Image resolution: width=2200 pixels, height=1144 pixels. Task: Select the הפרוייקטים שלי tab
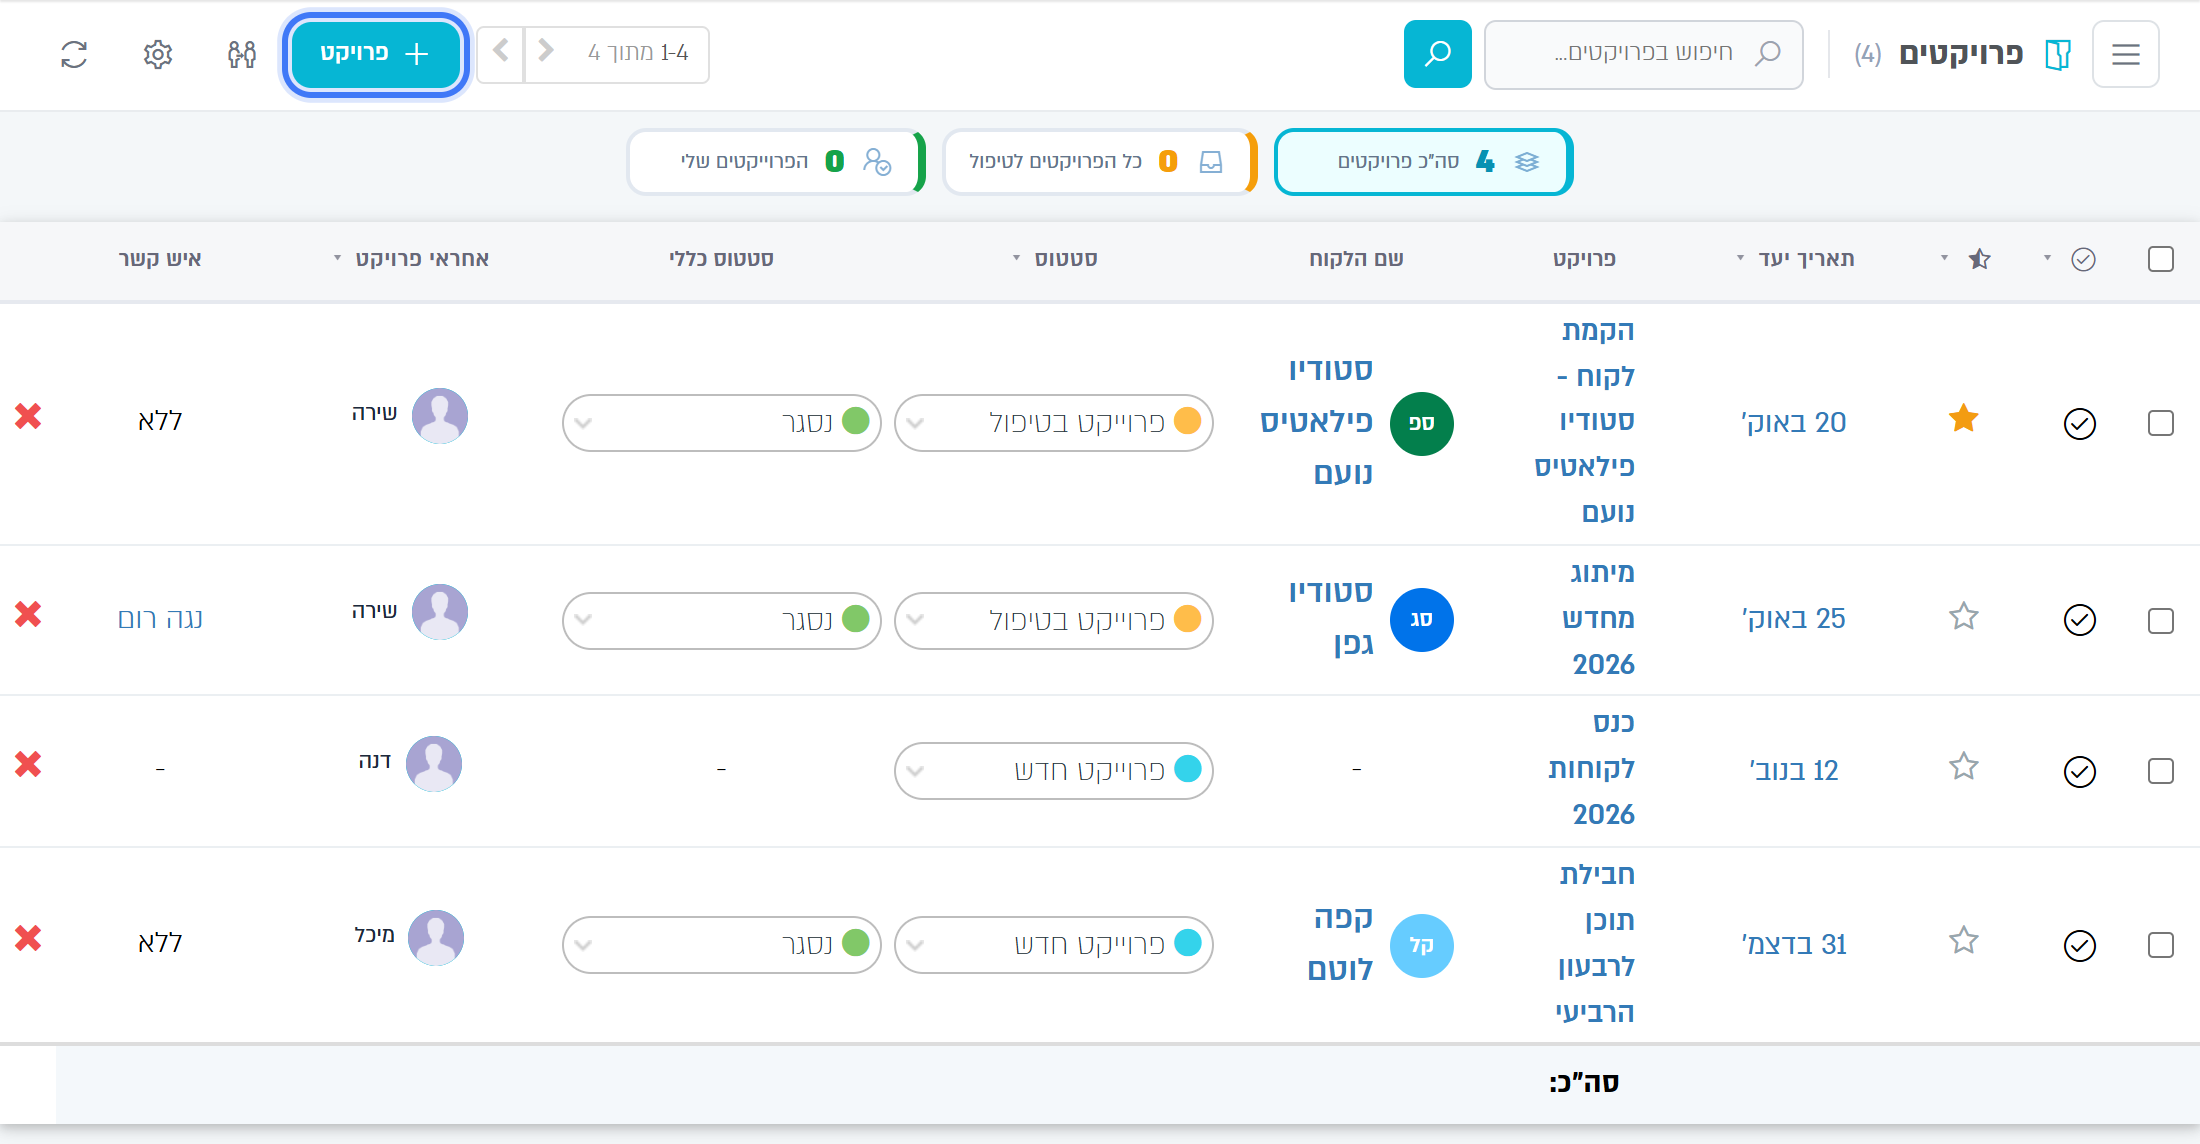776,162
